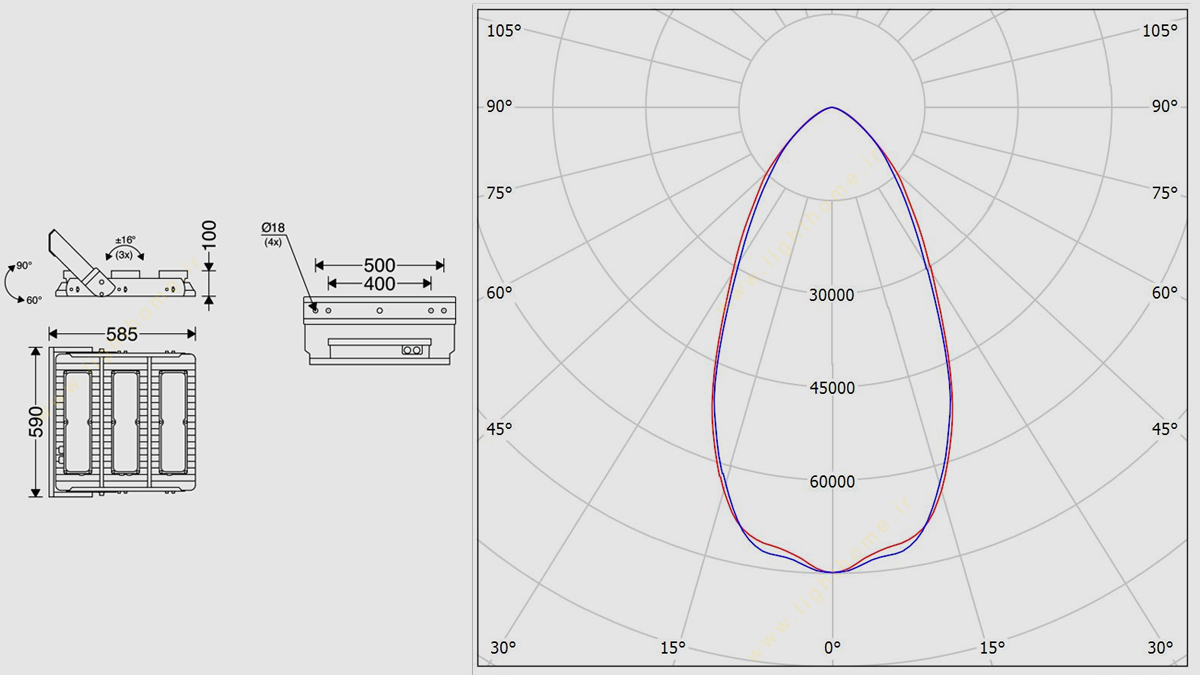Viewport: 1200px width, 675px height.
Task: Click the 100 height dimension label
Action: pyautogui.click(x=208, y=236)
